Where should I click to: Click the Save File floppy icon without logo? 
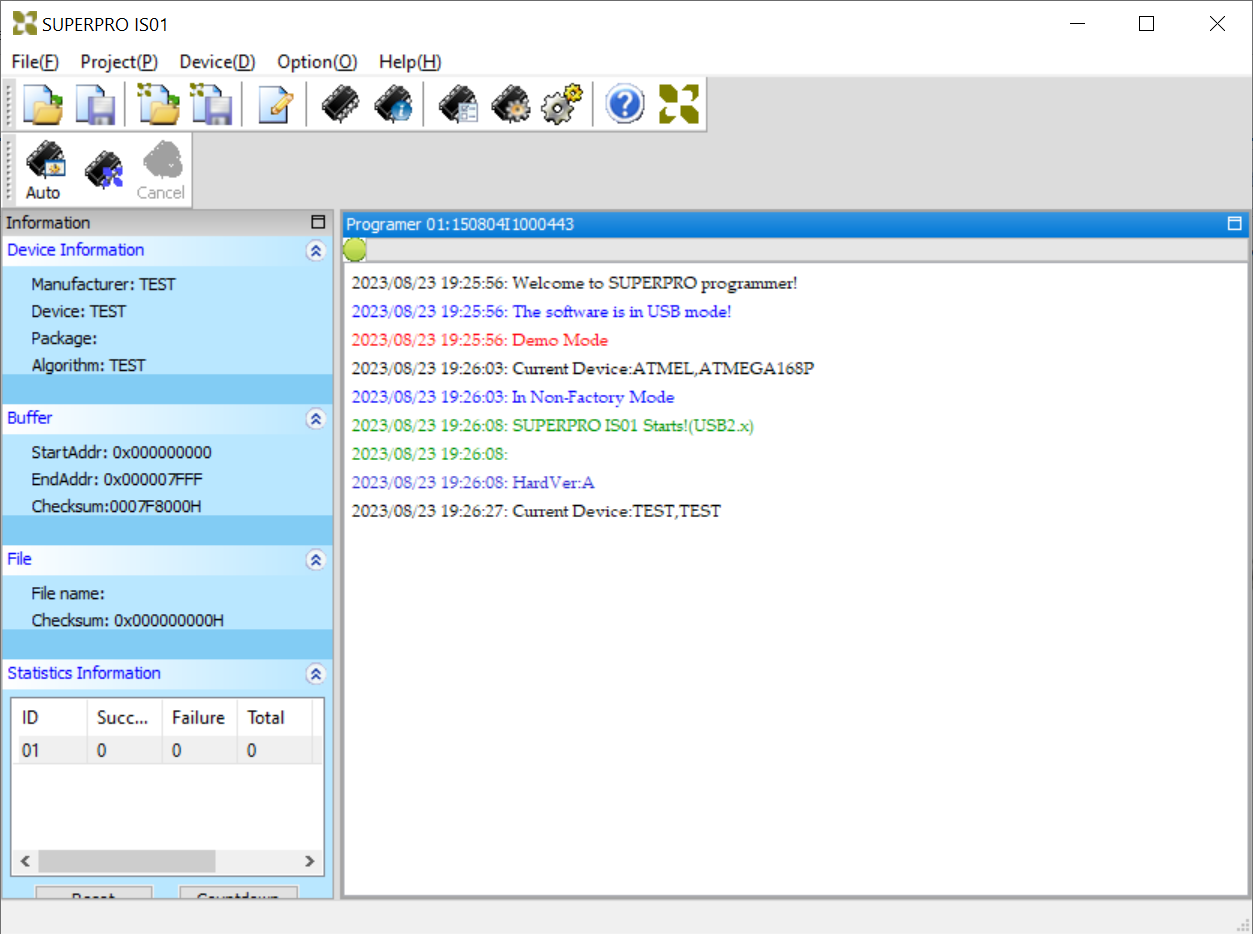point(96,104)
